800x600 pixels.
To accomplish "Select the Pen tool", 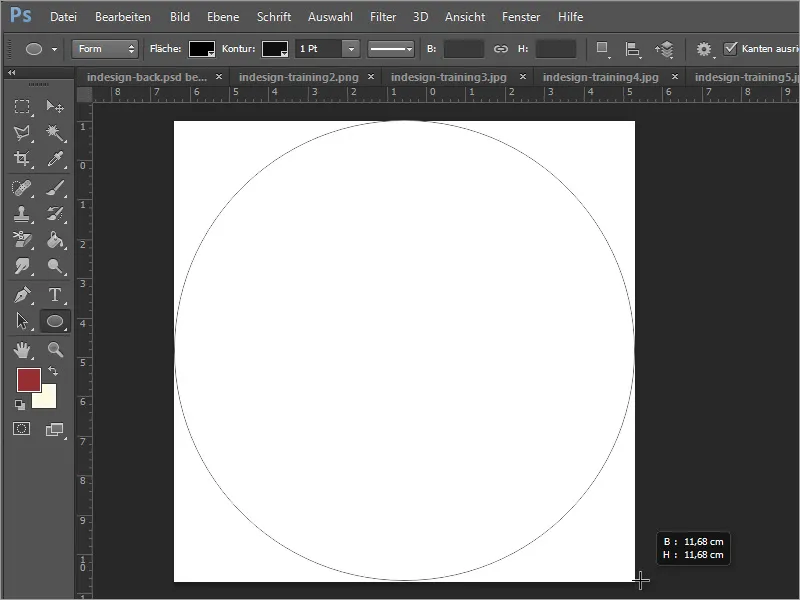I will (x=21, y=295).
